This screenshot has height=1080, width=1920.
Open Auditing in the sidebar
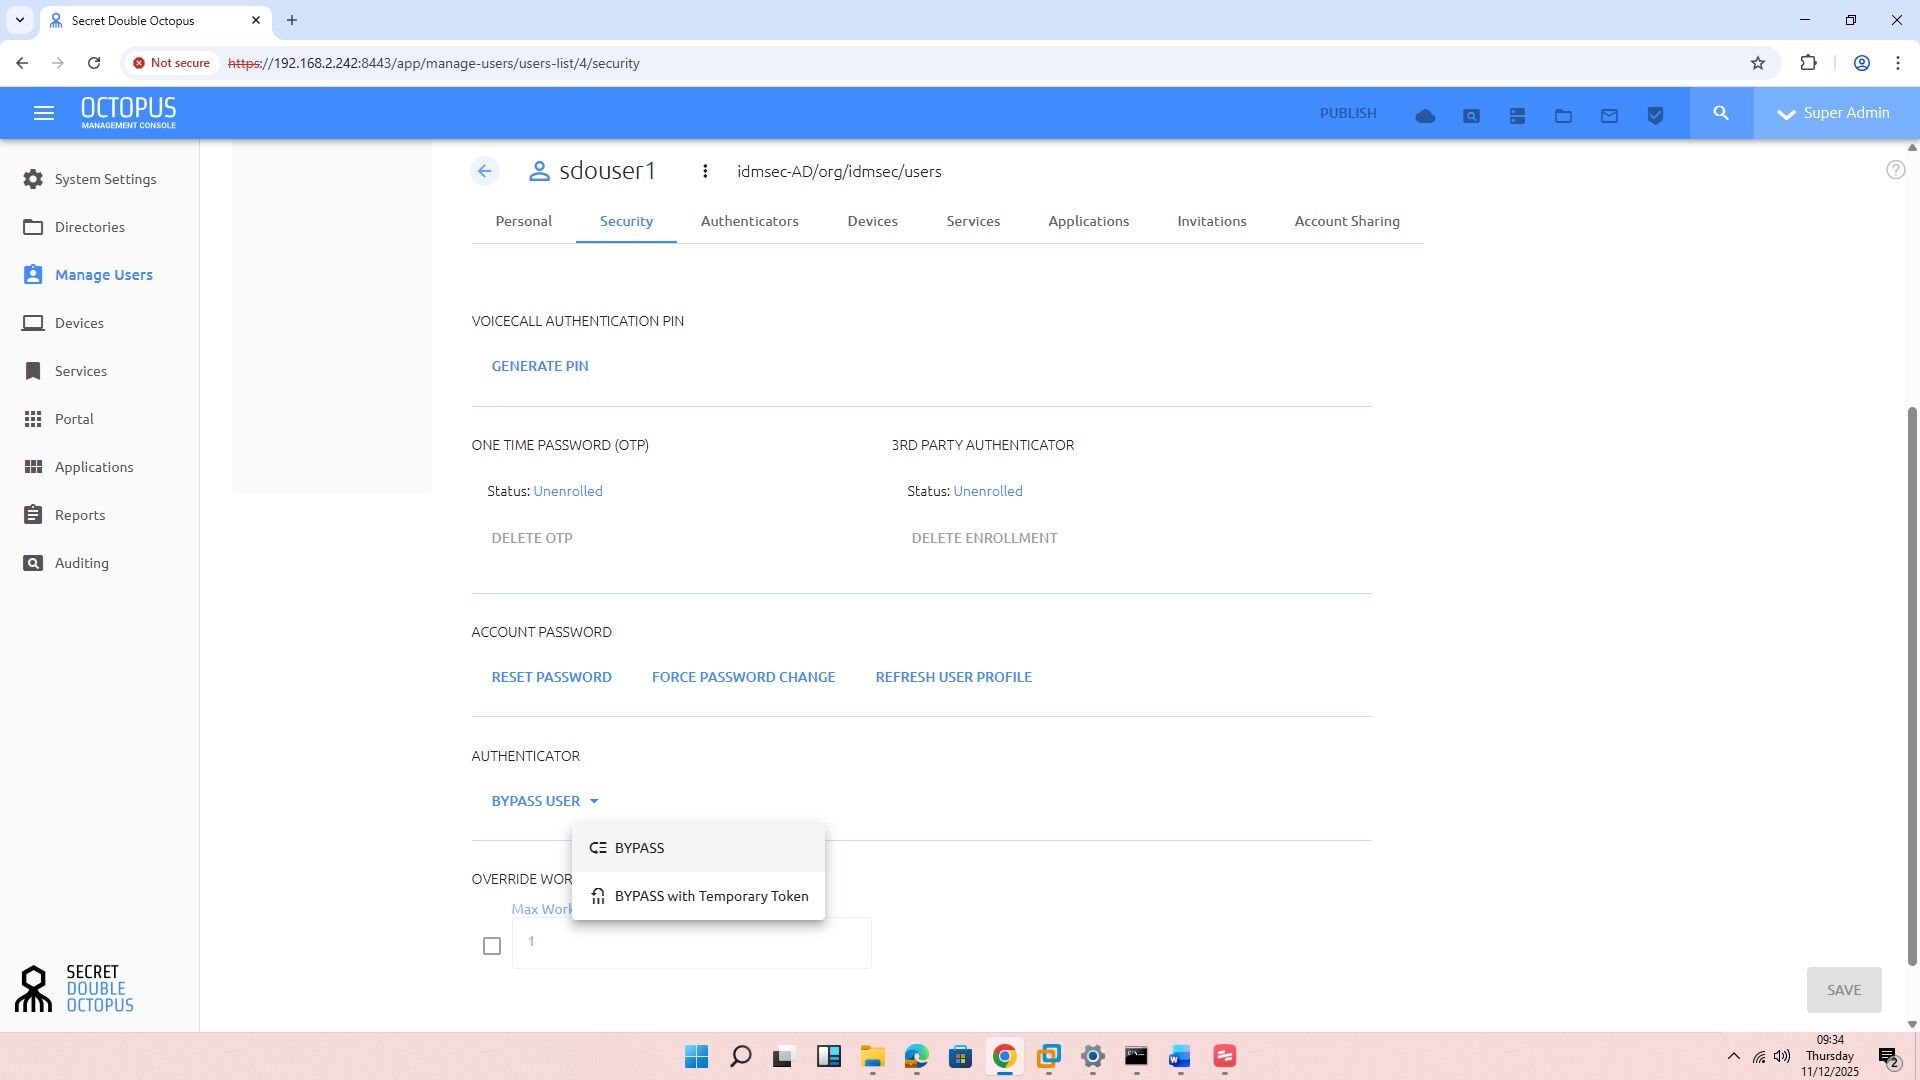point(81,563)
